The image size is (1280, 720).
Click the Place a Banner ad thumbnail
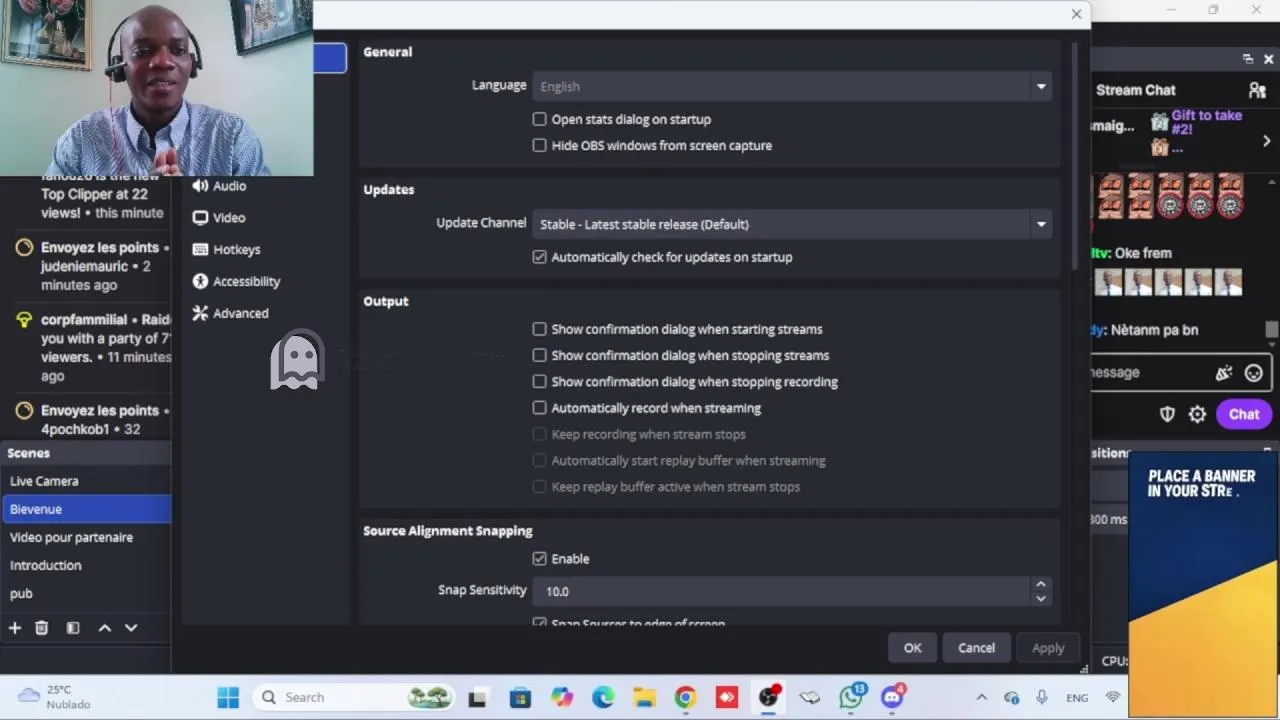click(x=1203, y=585)
